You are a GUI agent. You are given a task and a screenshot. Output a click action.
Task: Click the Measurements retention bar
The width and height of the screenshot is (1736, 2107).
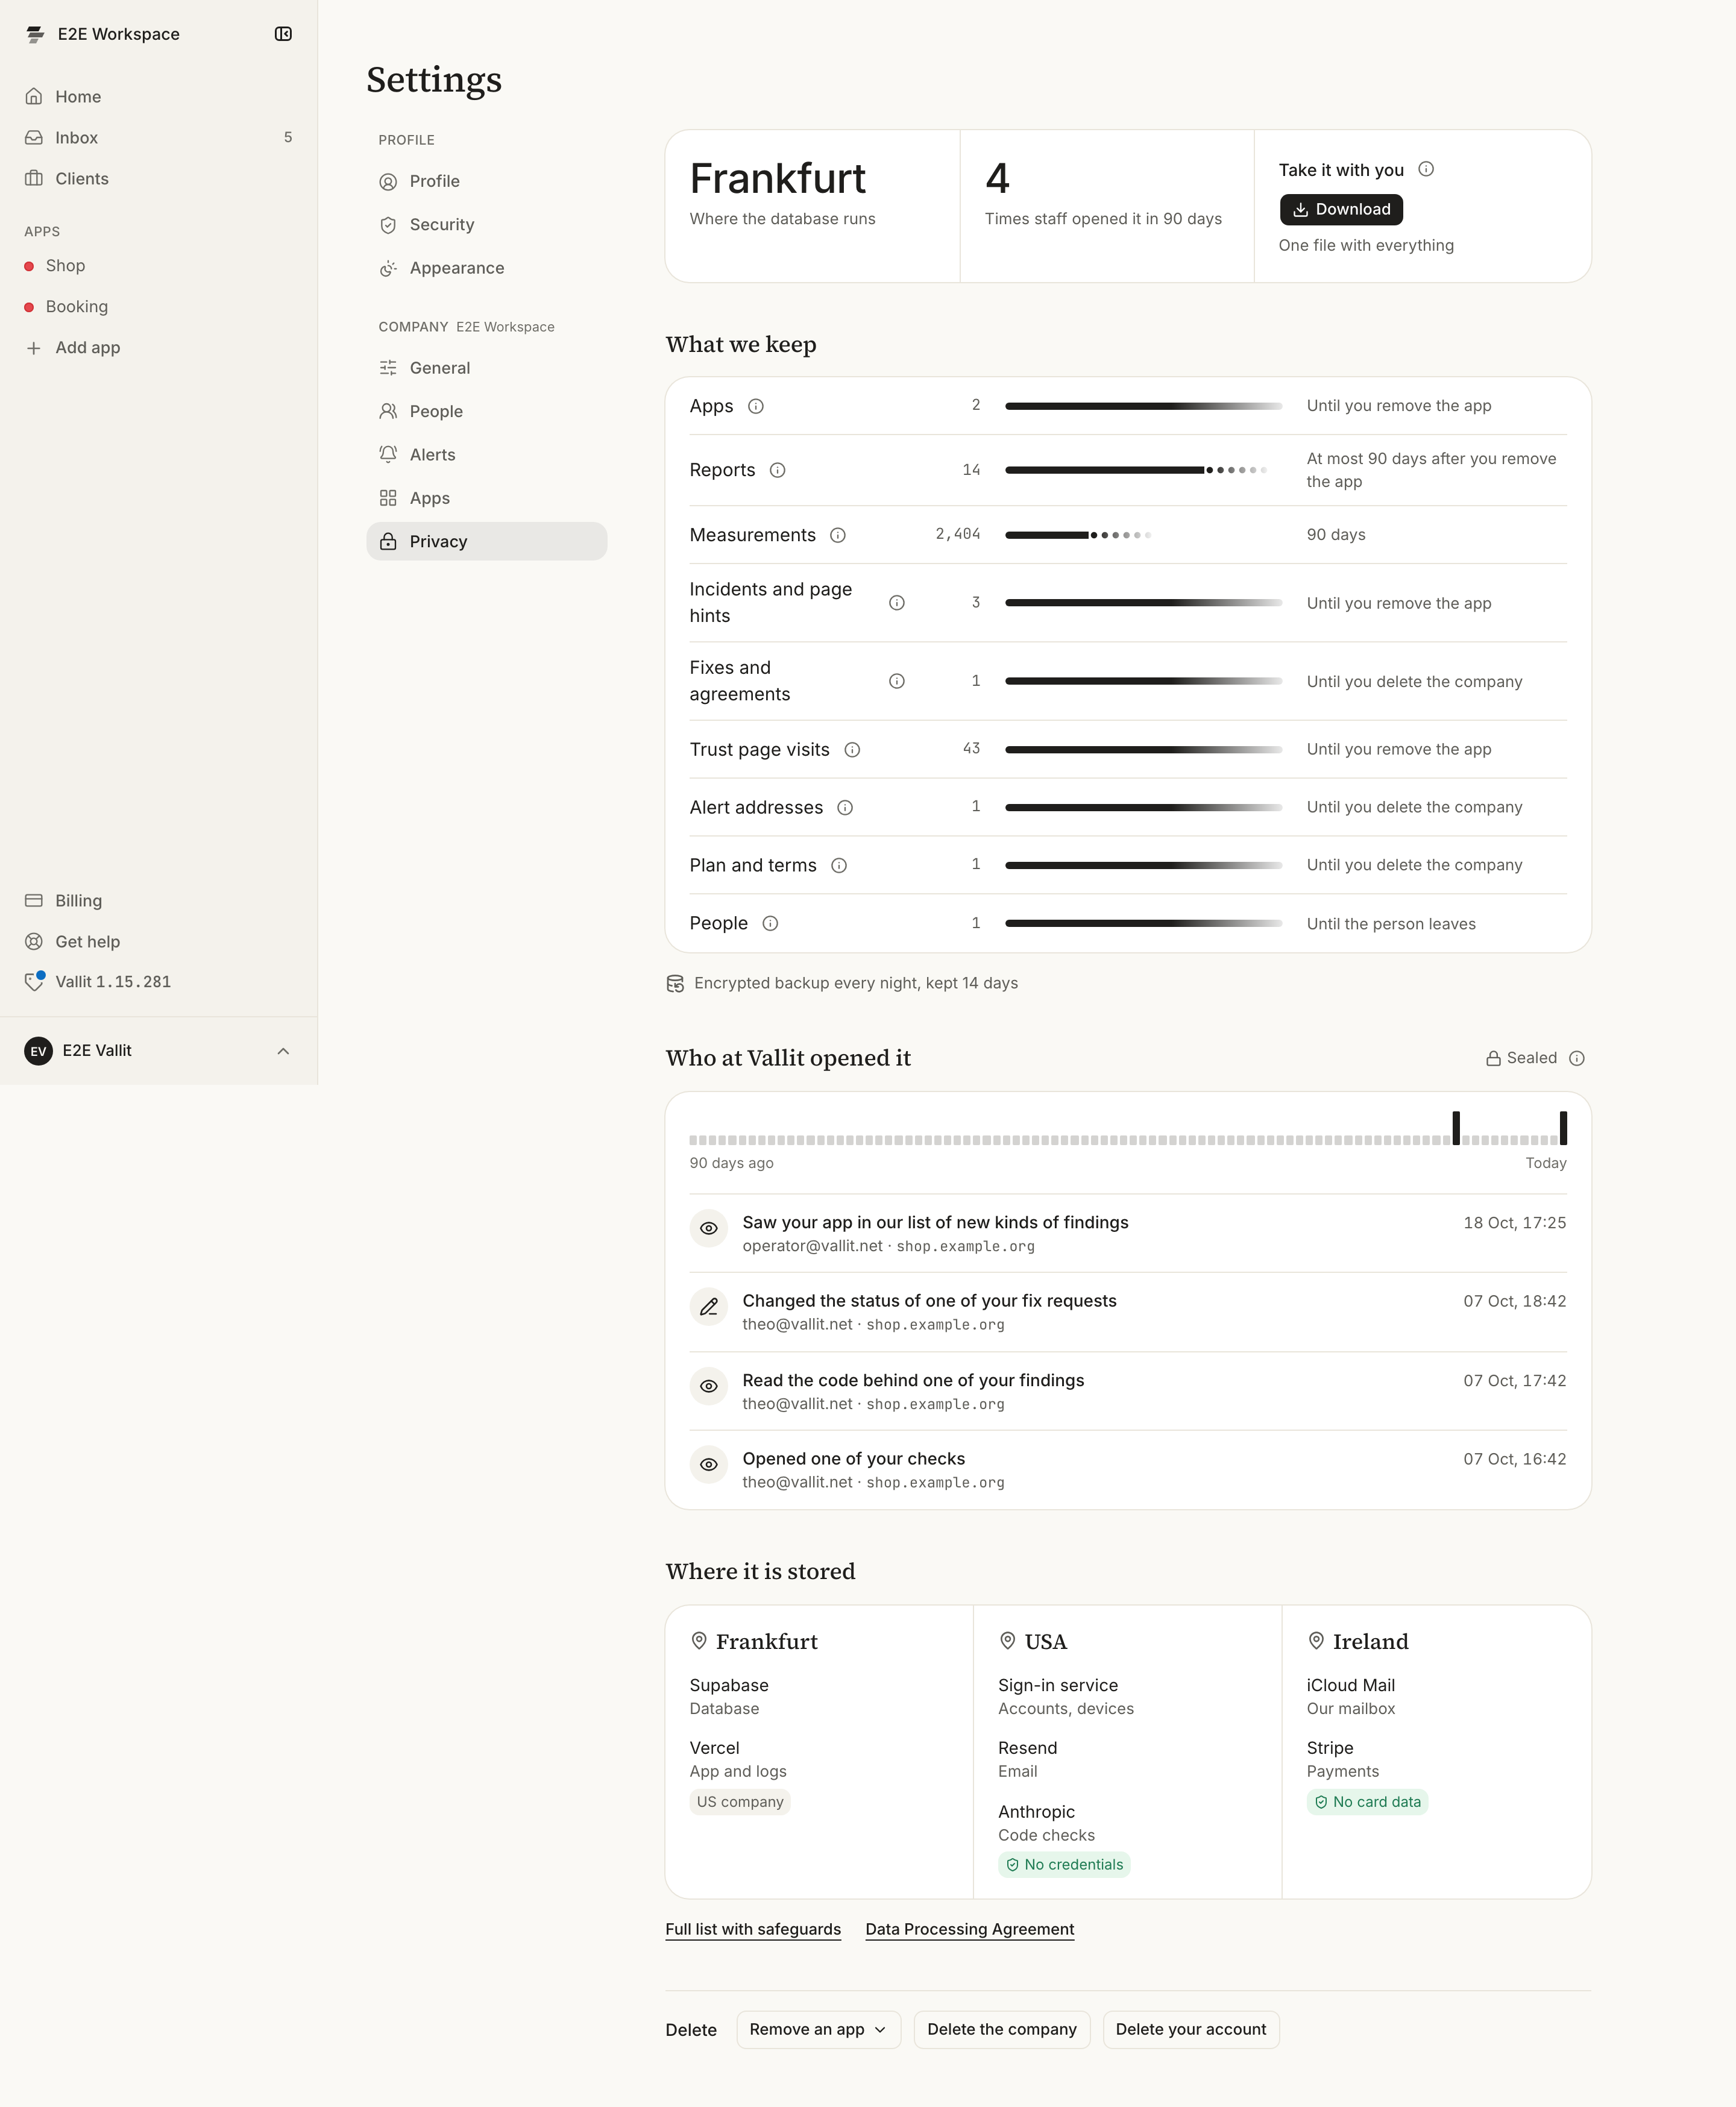point(1078,535)
